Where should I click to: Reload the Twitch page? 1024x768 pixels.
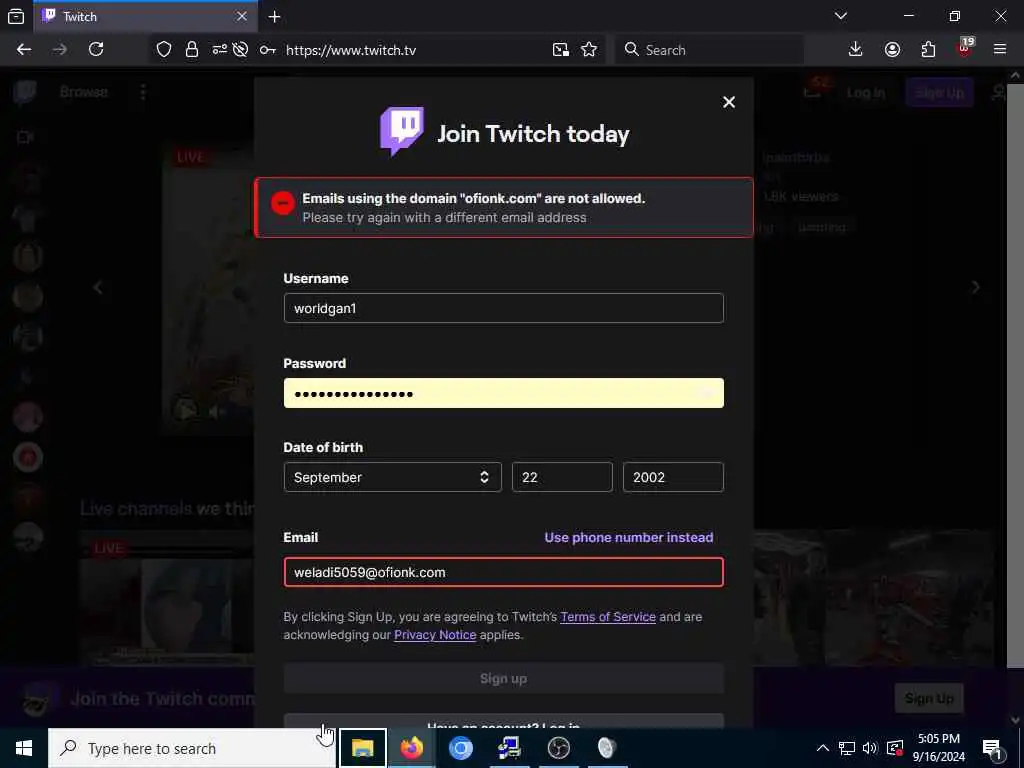point(96,50)
